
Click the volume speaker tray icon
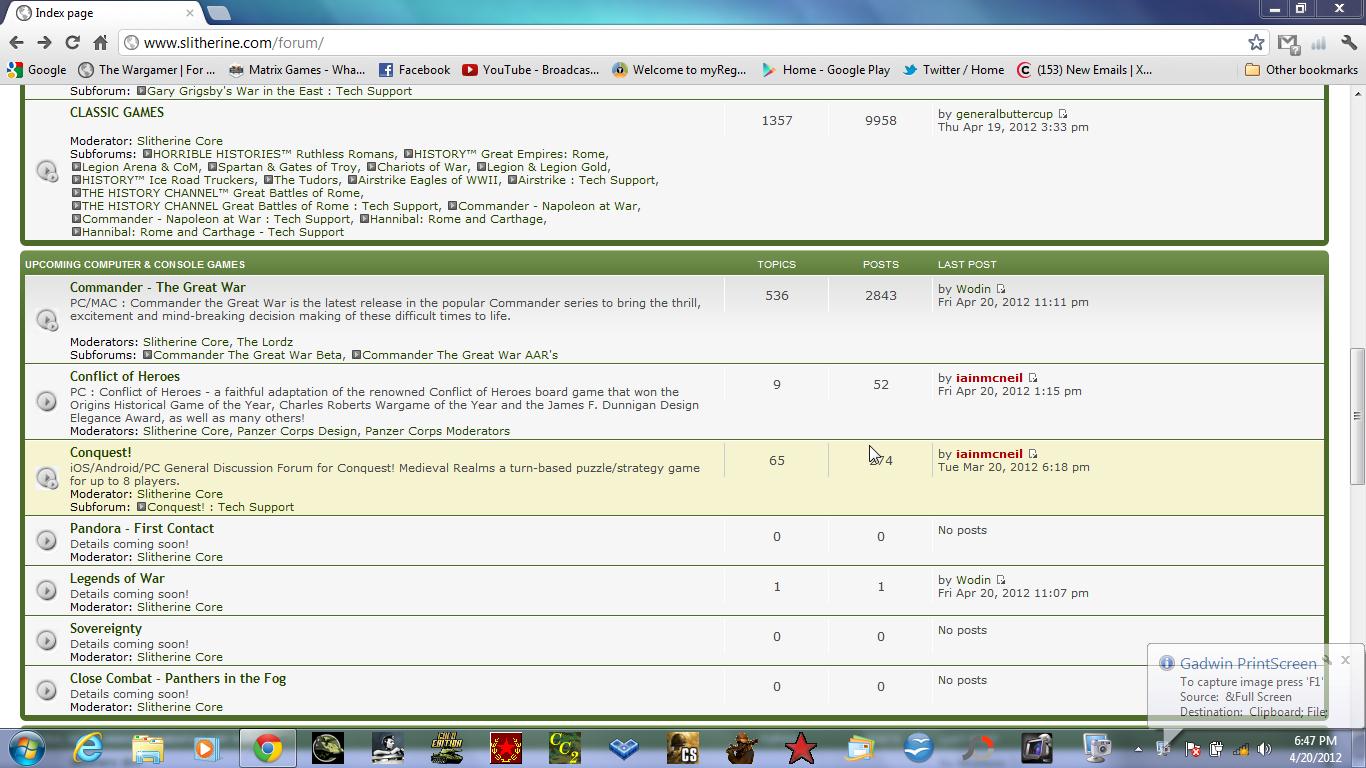click(1264, 748)
